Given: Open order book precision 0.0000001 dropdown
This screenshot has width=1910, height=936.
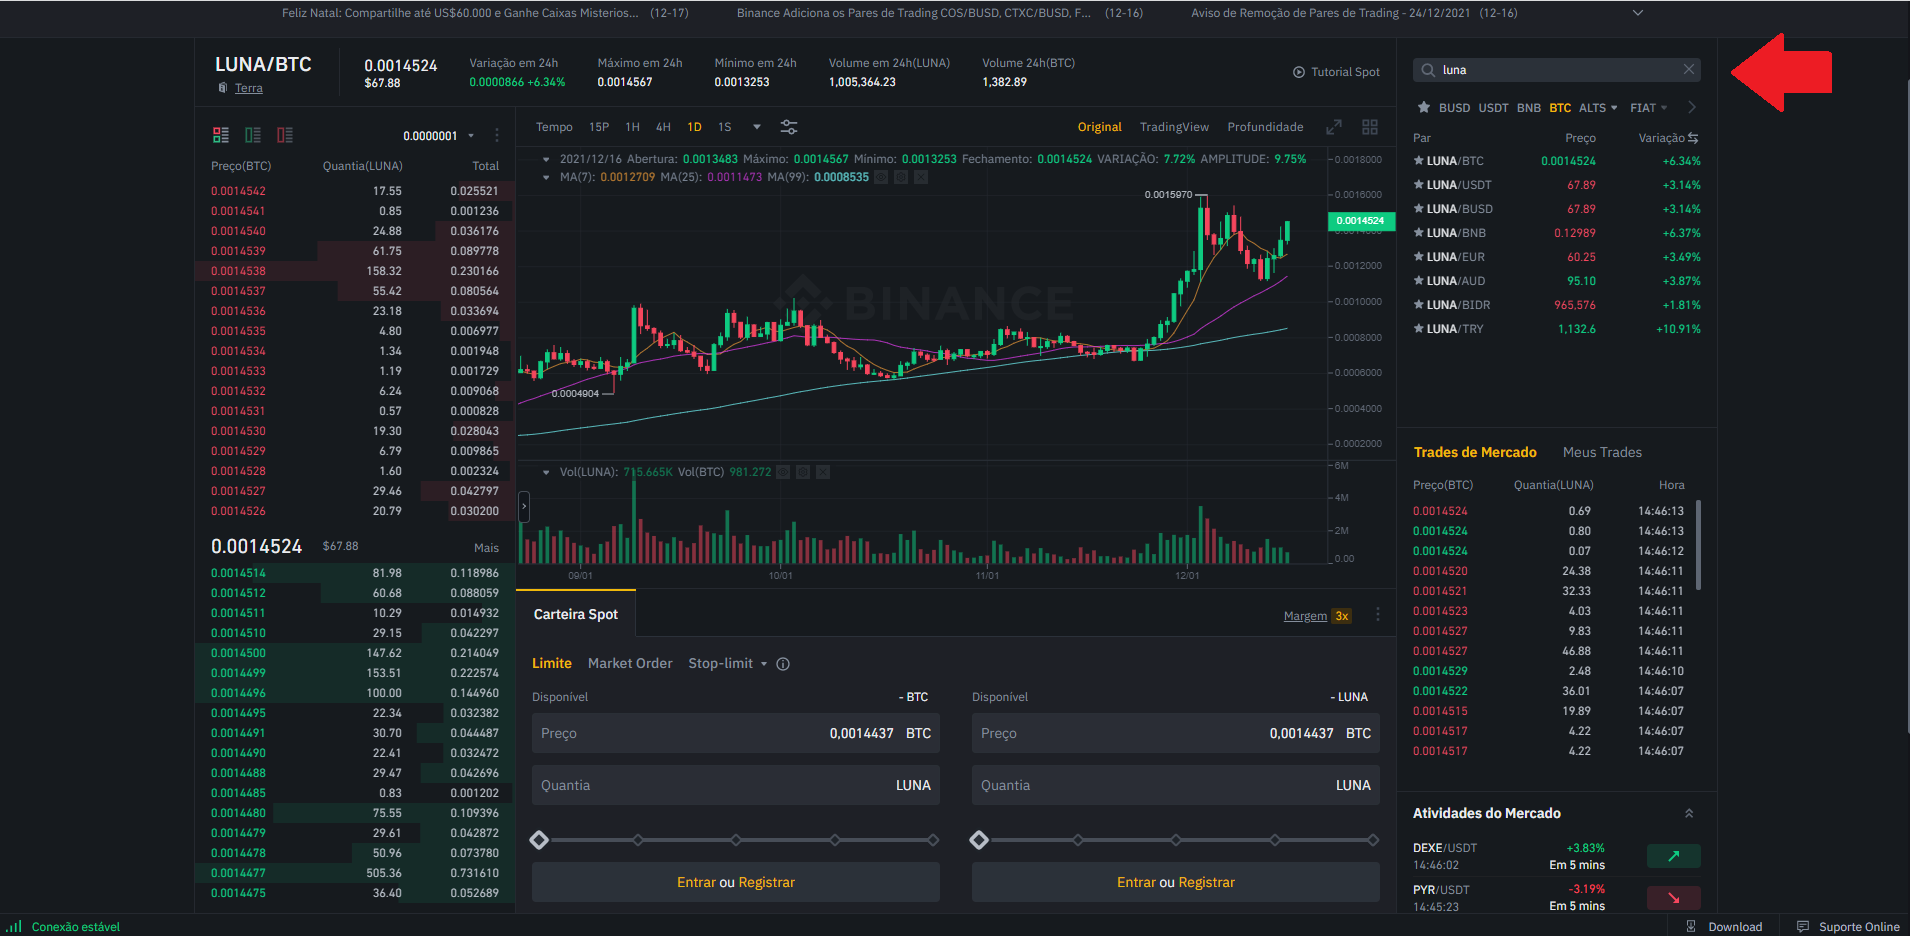Looking at the screenshot, I should point(439,136).
